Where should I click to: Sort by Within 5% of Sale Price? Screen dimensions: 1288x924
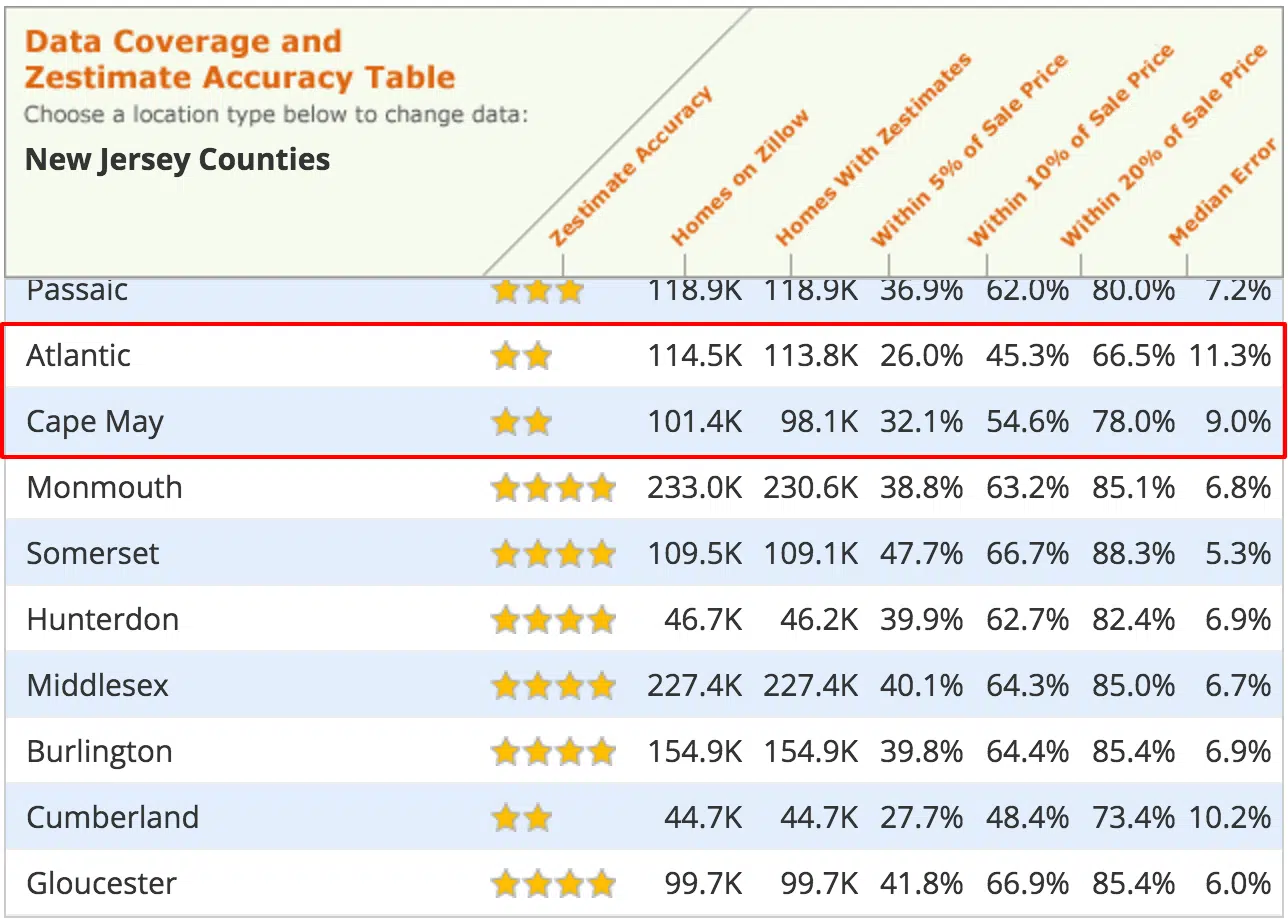click(x=969, y=150)
